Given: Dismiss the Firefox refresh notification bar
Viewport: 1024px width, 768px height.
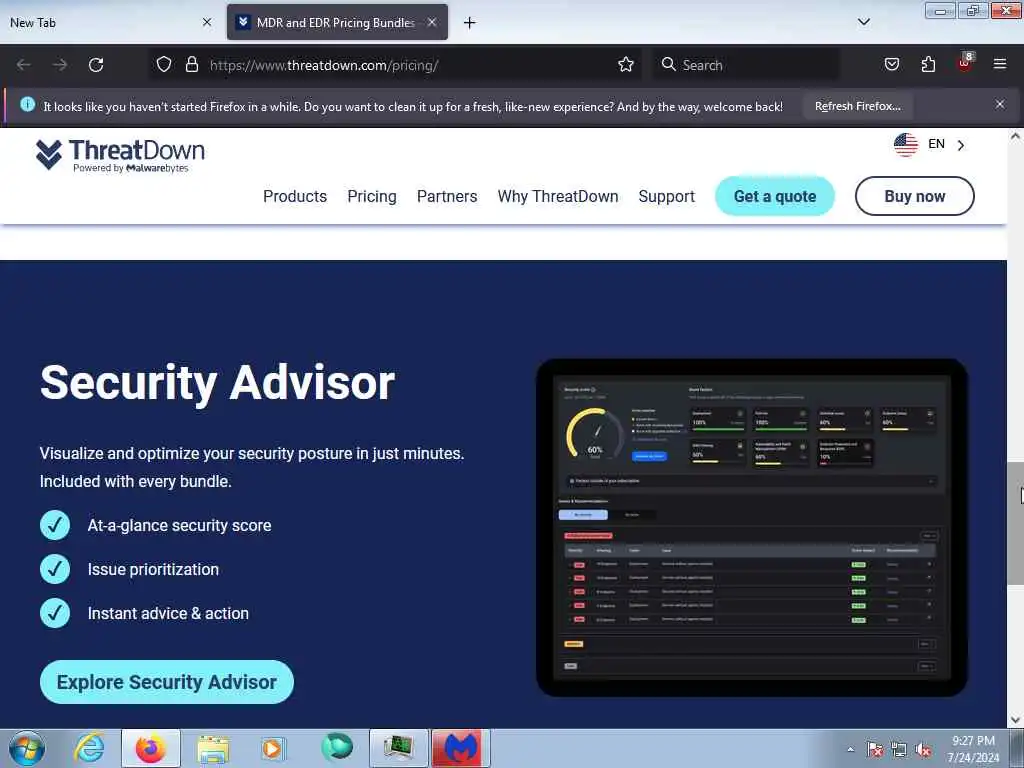Looking at the screenshot, I should (1000, 104).
